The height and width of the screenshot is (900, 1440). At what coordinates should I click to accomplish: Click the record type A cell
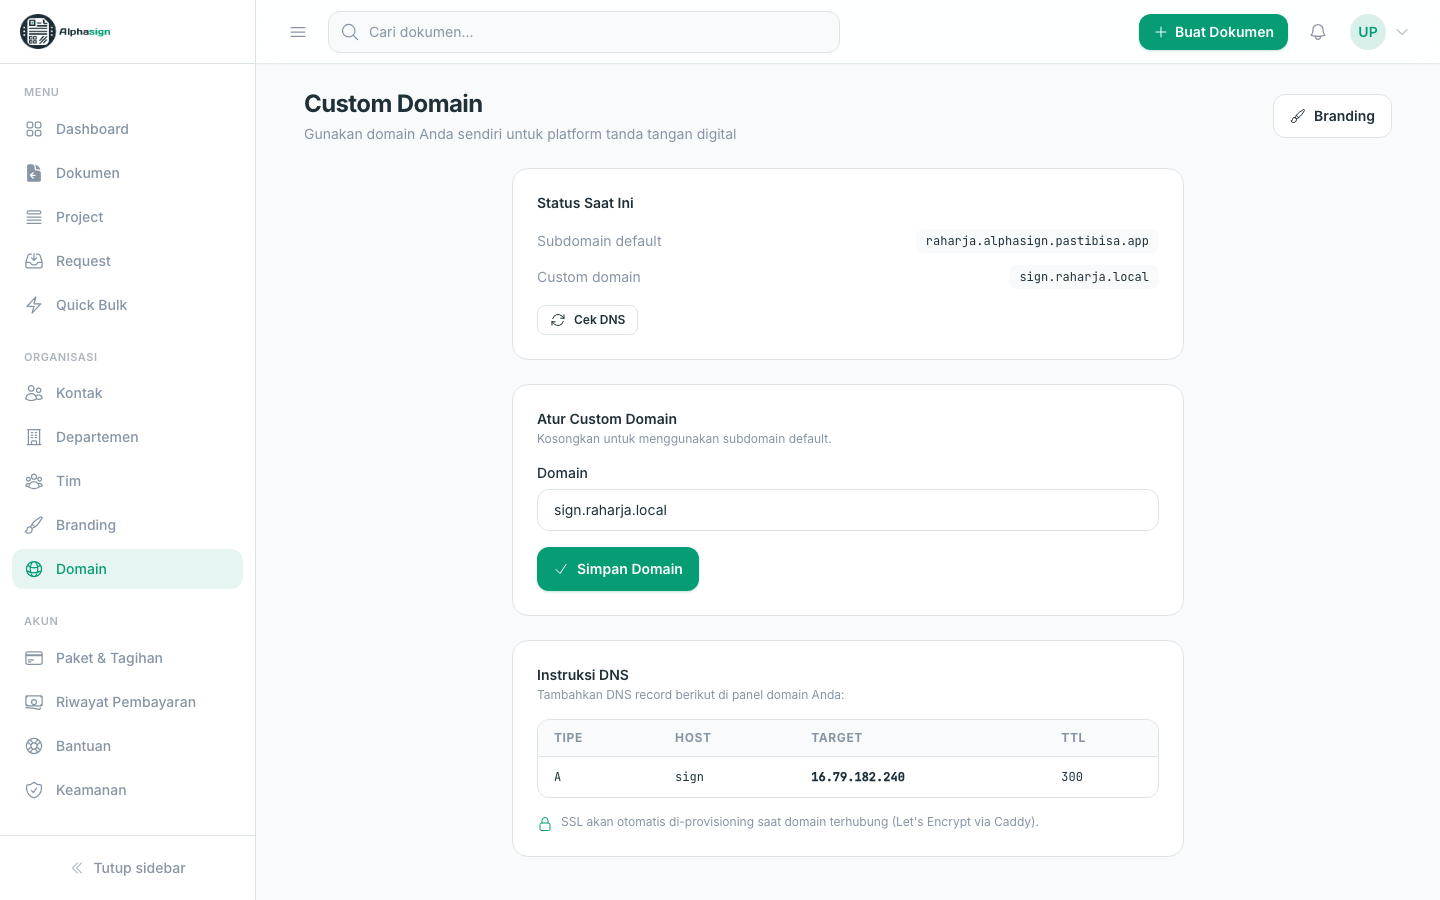pos(558,777)
